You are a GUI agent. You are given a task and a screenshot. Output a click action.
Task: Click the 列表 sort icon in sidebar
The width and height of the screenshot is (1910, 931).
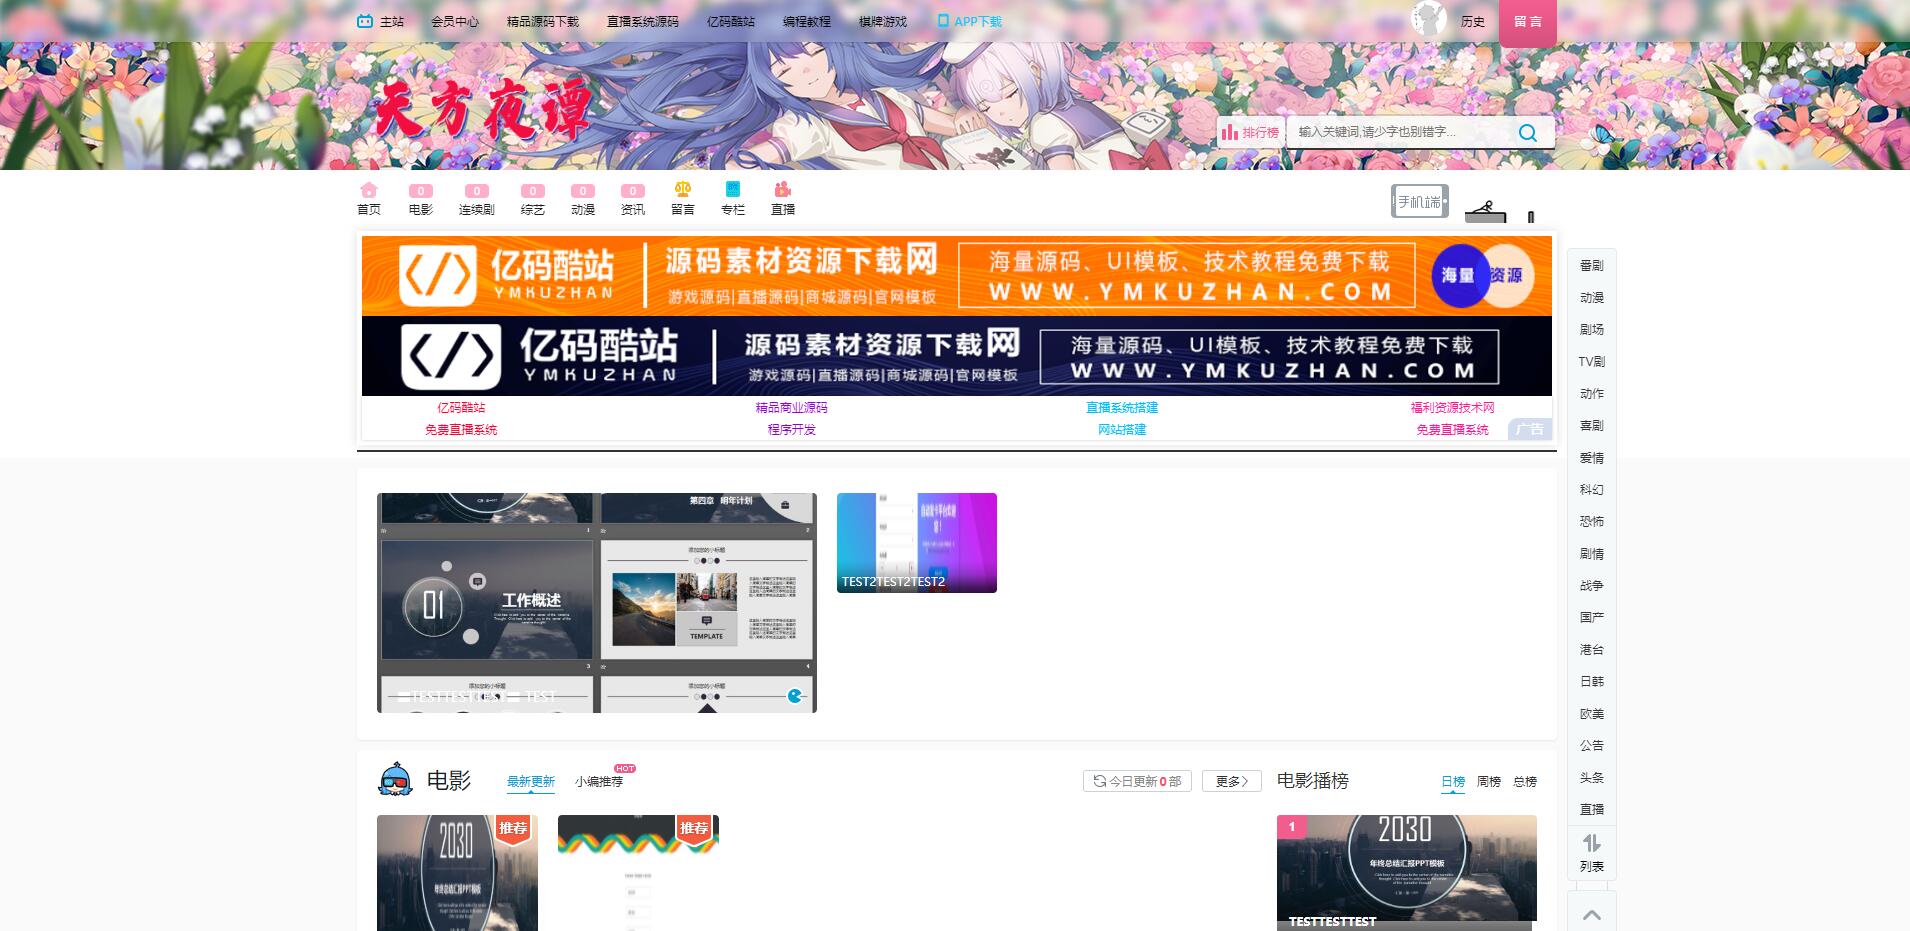click(x=1592, y=853)
